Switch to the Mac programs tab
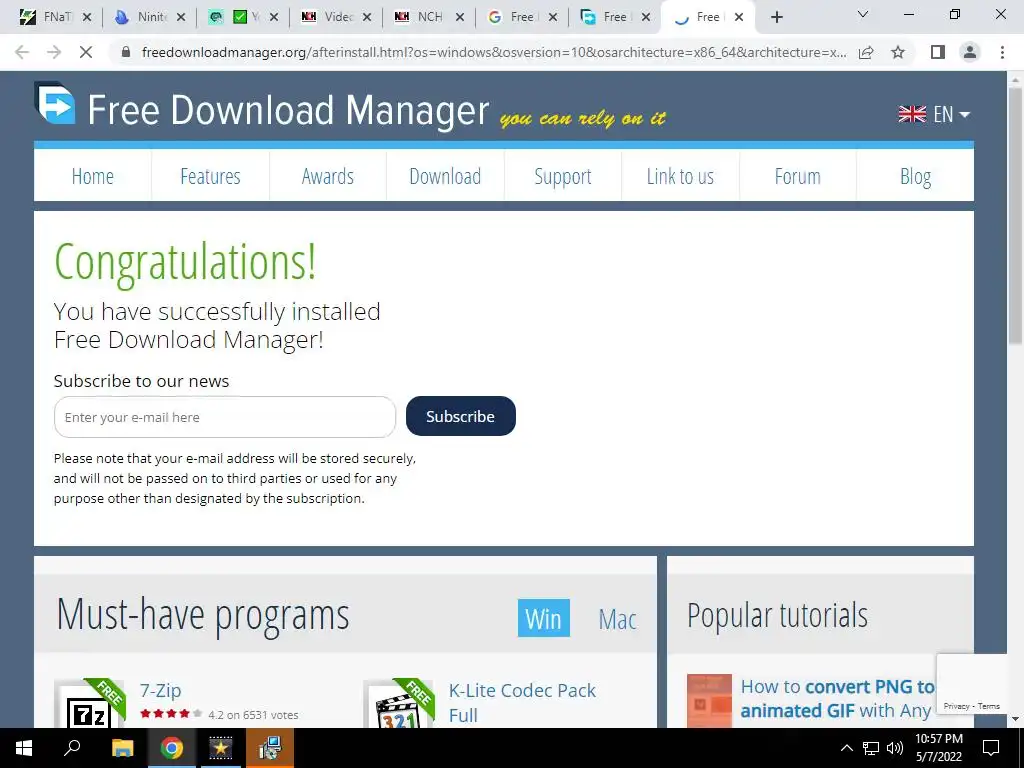The height and width of the screenshot is (768, 1024). point(617,618)
